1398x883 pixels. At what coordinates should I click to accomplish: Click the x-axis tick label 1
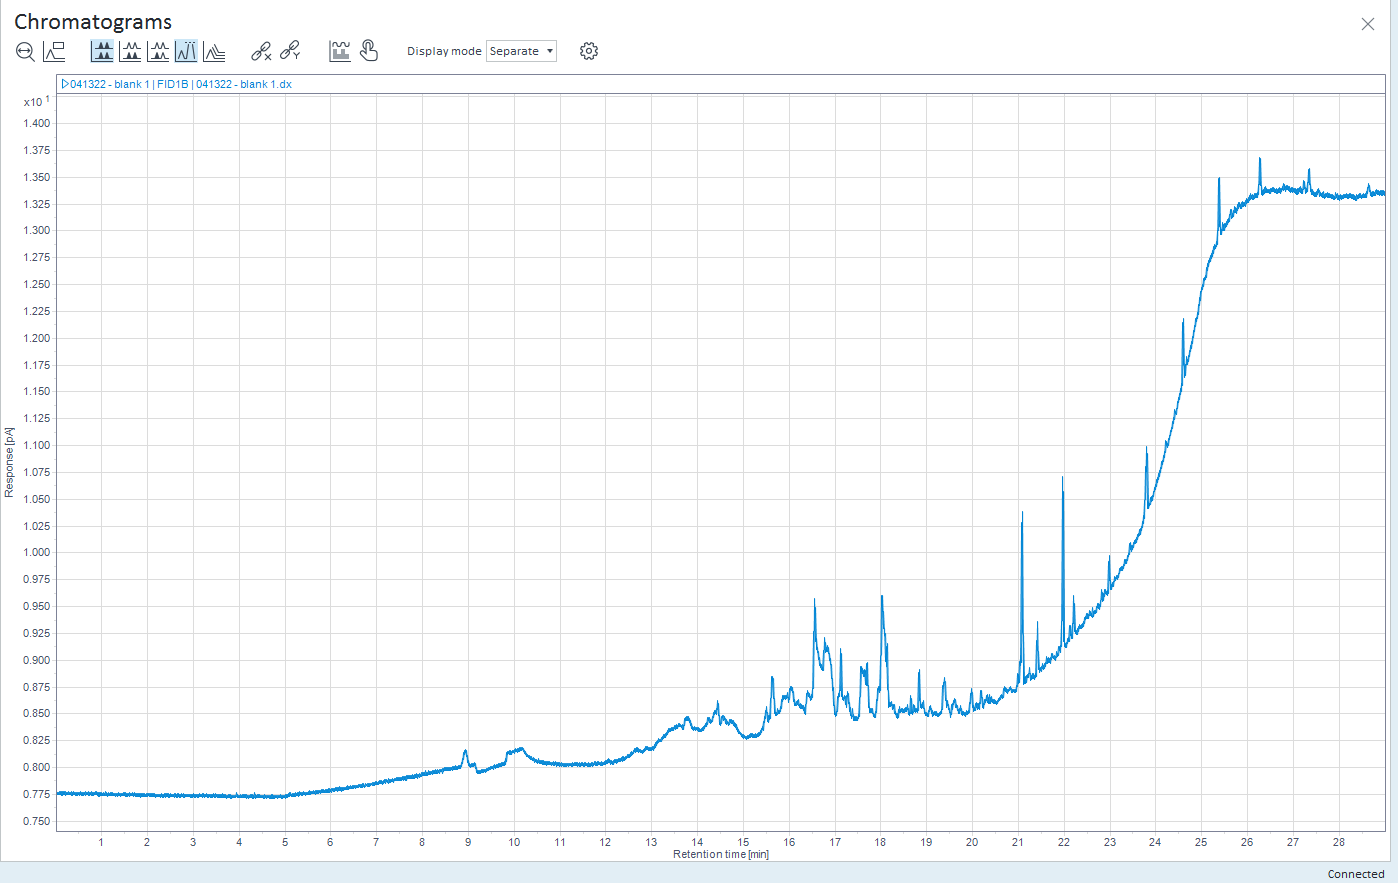(x=101, y=842)
